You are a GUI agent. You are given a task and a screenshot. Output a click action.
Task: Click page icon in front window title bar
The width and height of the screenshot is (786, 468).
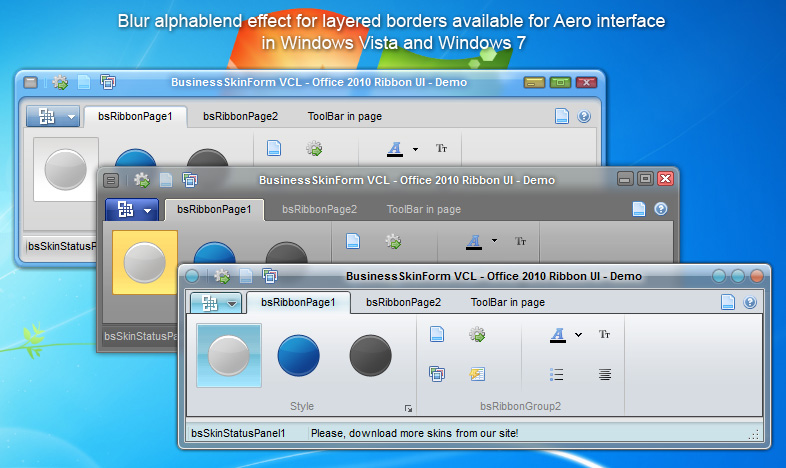(246, 276)
